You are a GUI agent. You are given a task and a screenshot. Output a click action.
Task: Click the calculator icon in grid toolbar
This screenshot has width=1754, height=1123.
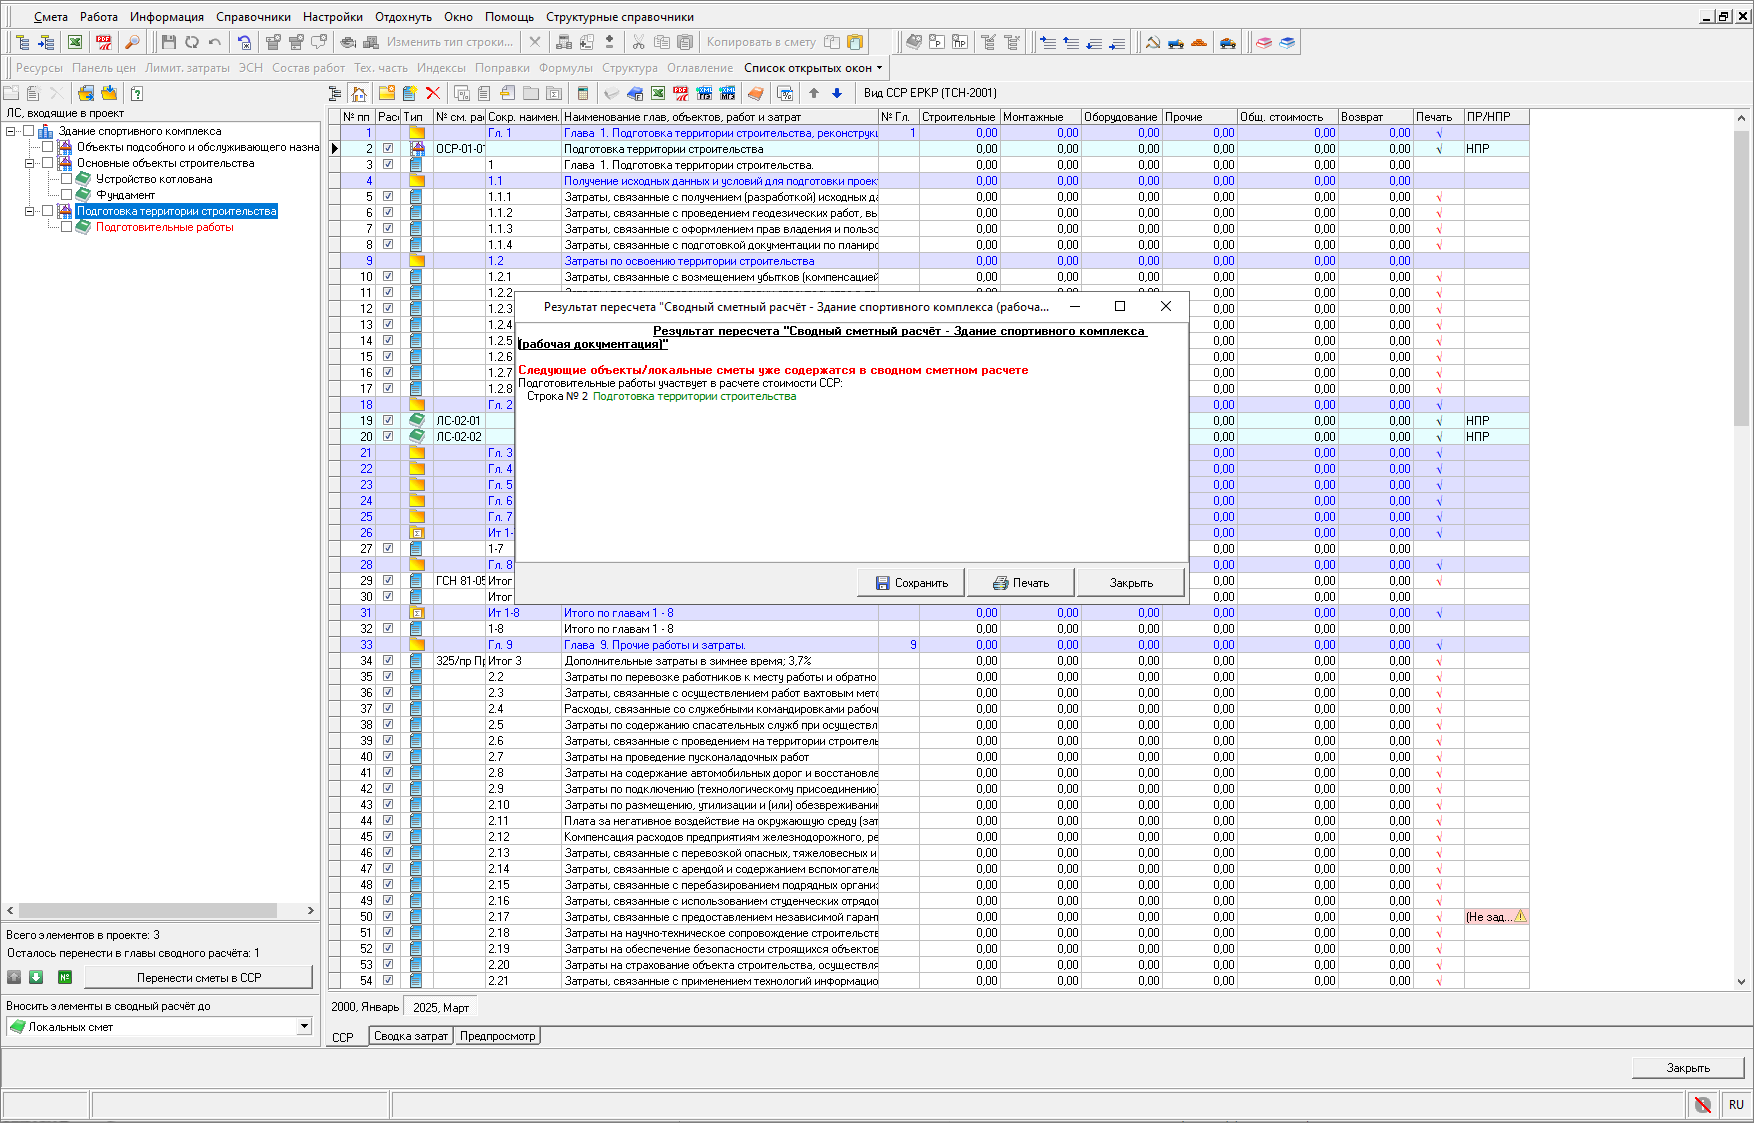click(x=582, y=93)
